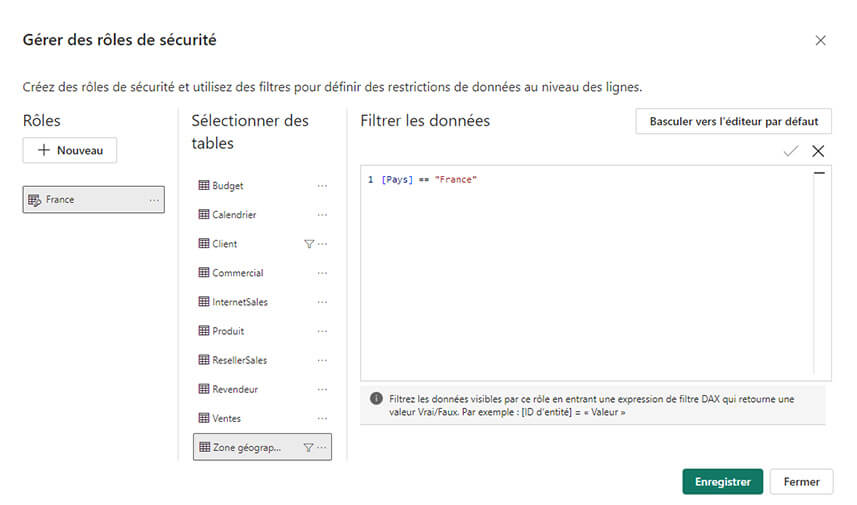Select the Revendeur table
This screenshot has height=505, width=857.
(x=262, y=389)
